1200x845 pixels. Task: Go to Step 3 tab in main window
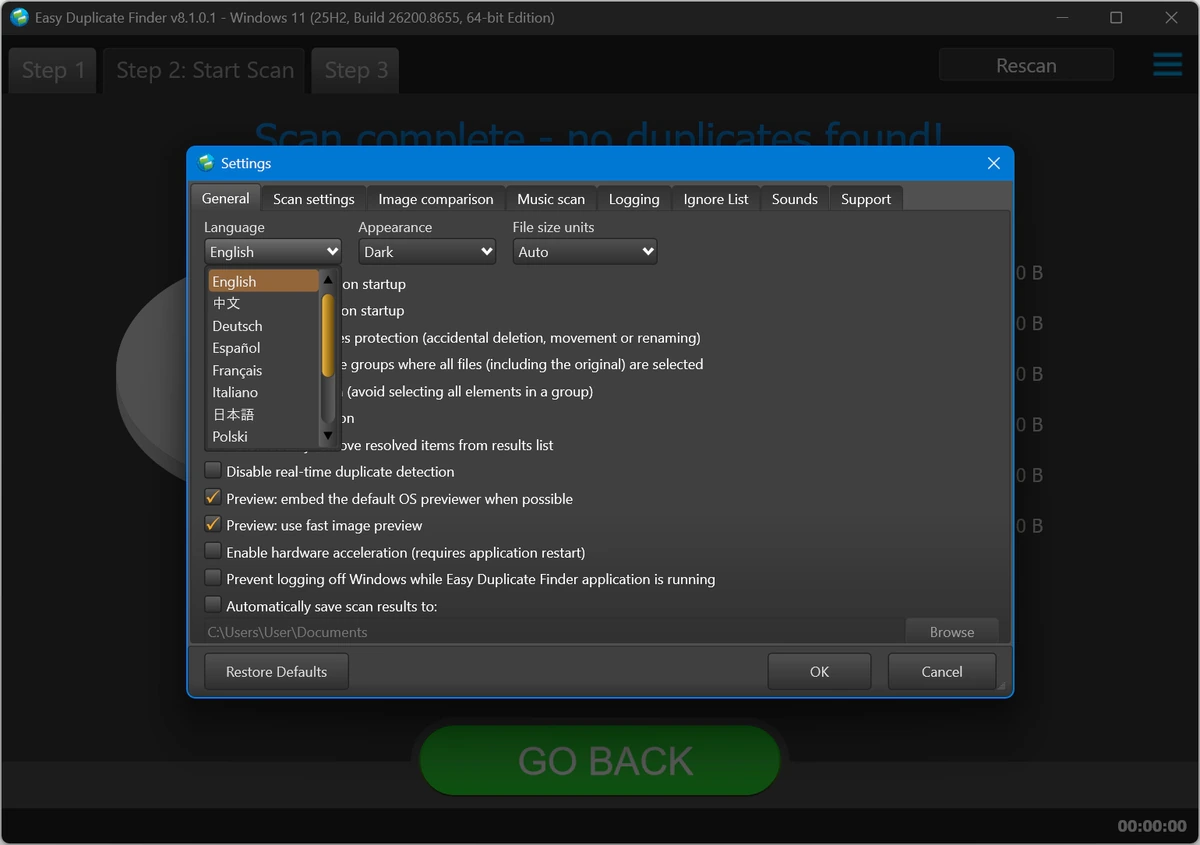(x=356, y=70)
